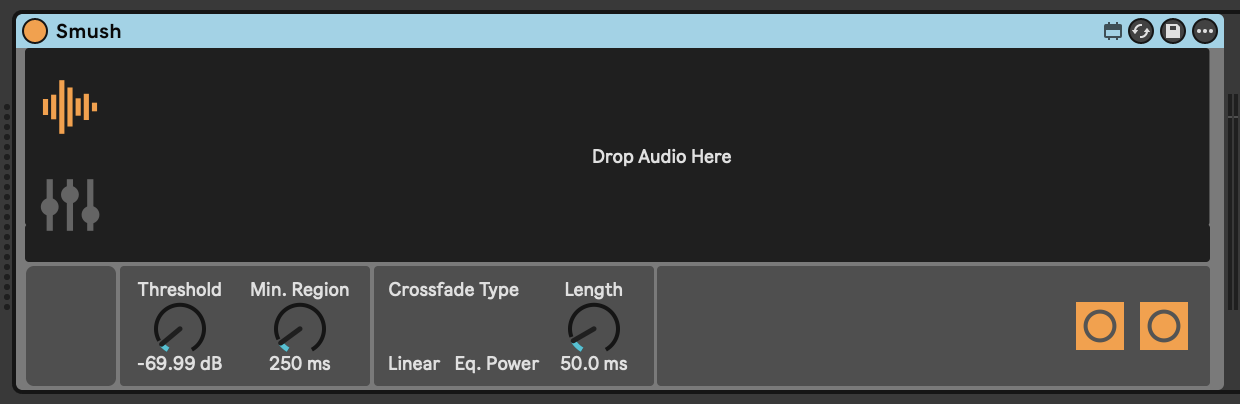Click the left orange circle button

pyautogui.click(x=1100, y=326)
